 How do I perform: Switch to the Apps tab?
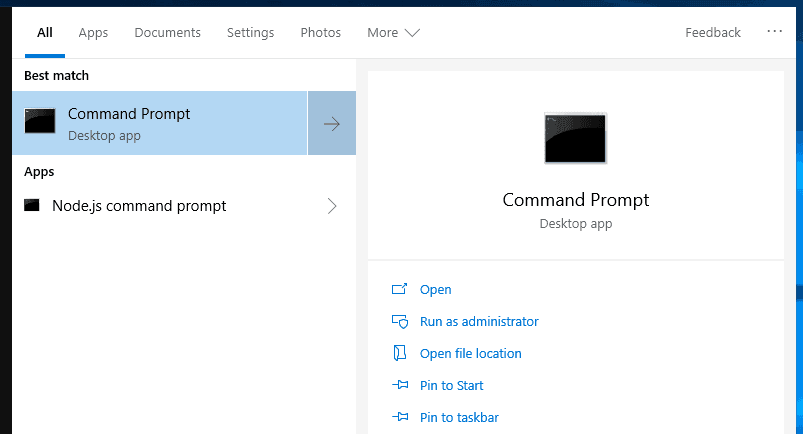tap(93, 33)
